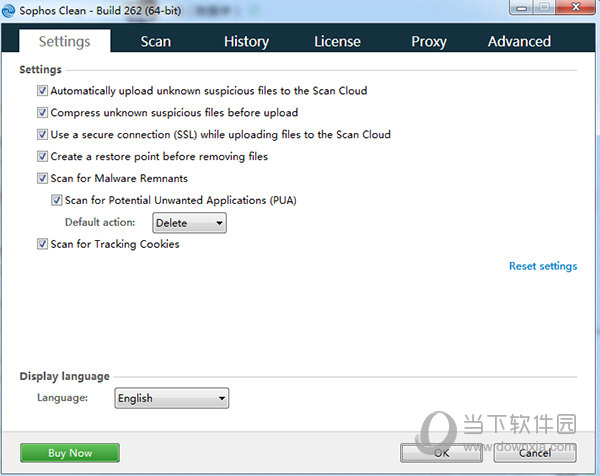Minimize the Sophos Clean window
Screen dimensions: 600x476
(x=522, y=7)
